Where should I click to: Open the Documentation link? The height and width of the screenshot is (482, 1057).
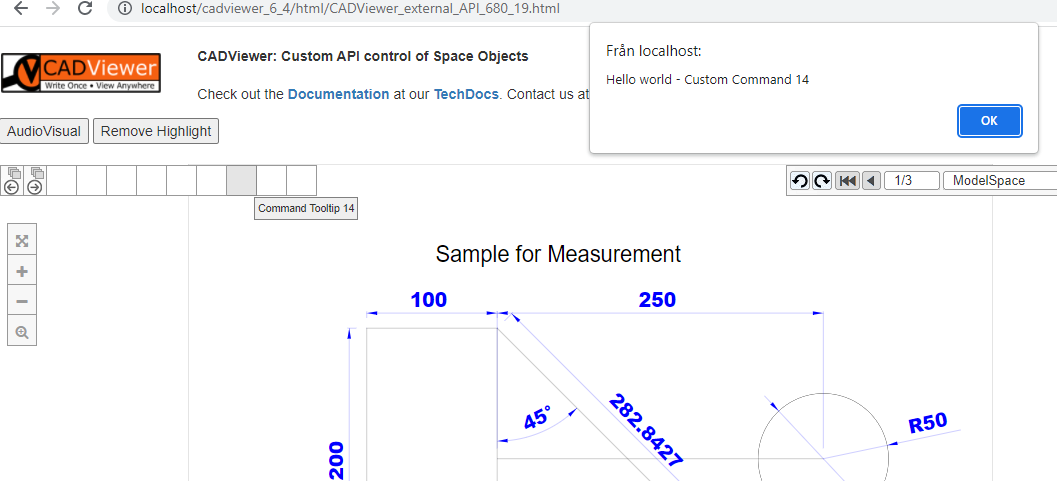click(x=338, y=94)
